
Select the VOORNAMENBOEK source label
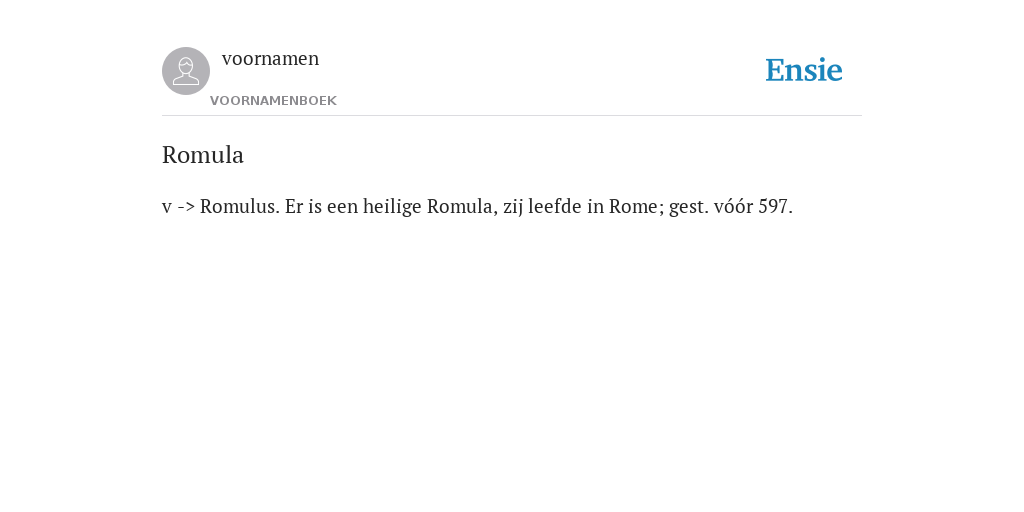click(x=273, y=101)
